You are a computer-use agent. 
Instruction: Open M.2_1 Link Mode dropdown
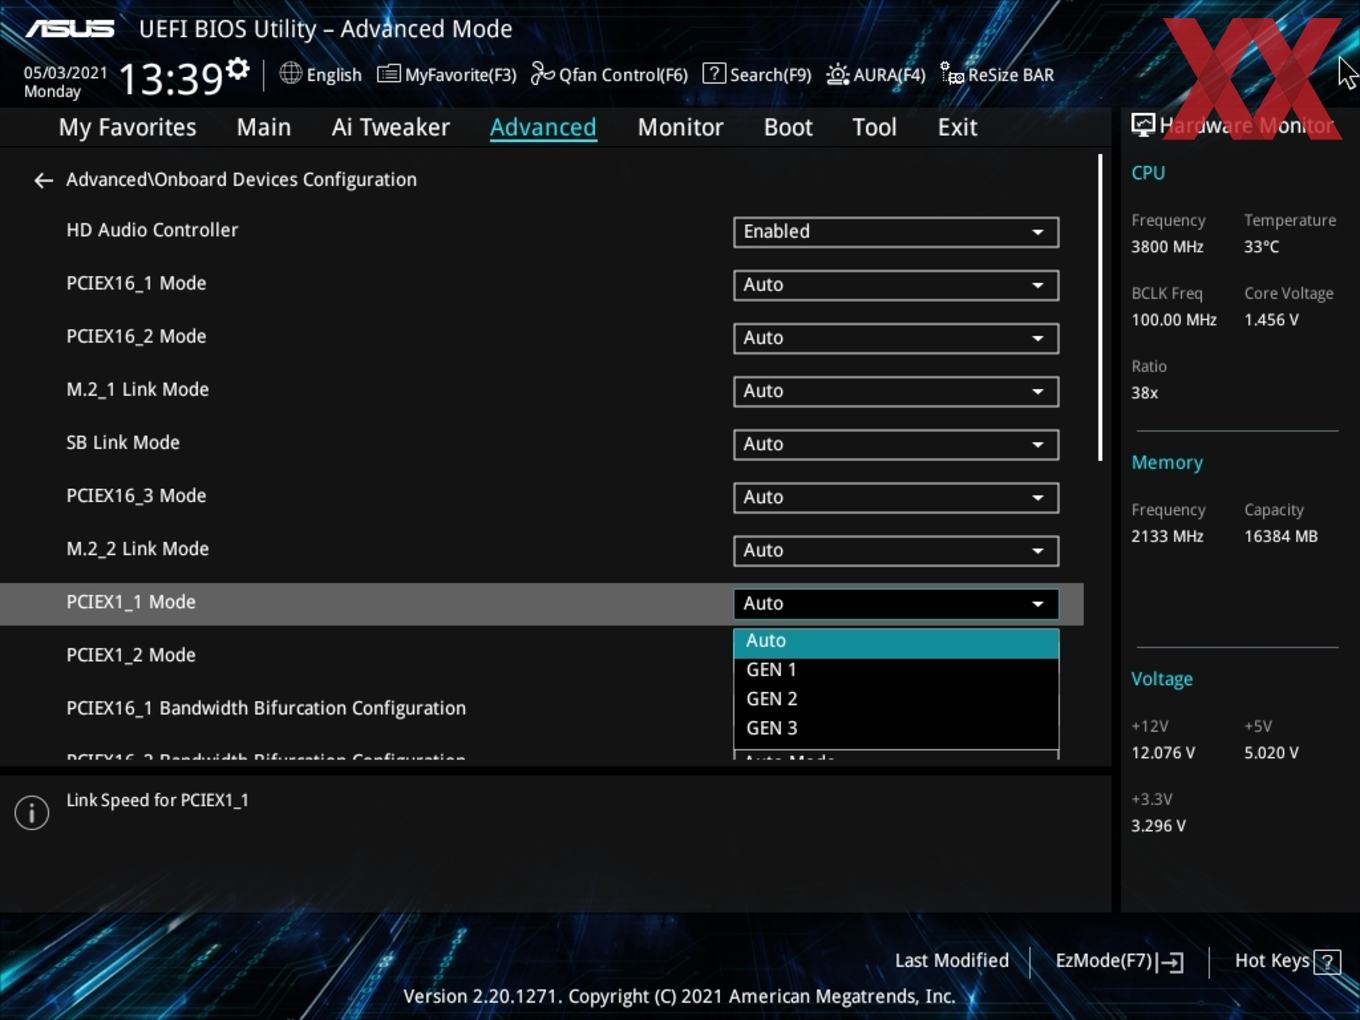[896, 391]
